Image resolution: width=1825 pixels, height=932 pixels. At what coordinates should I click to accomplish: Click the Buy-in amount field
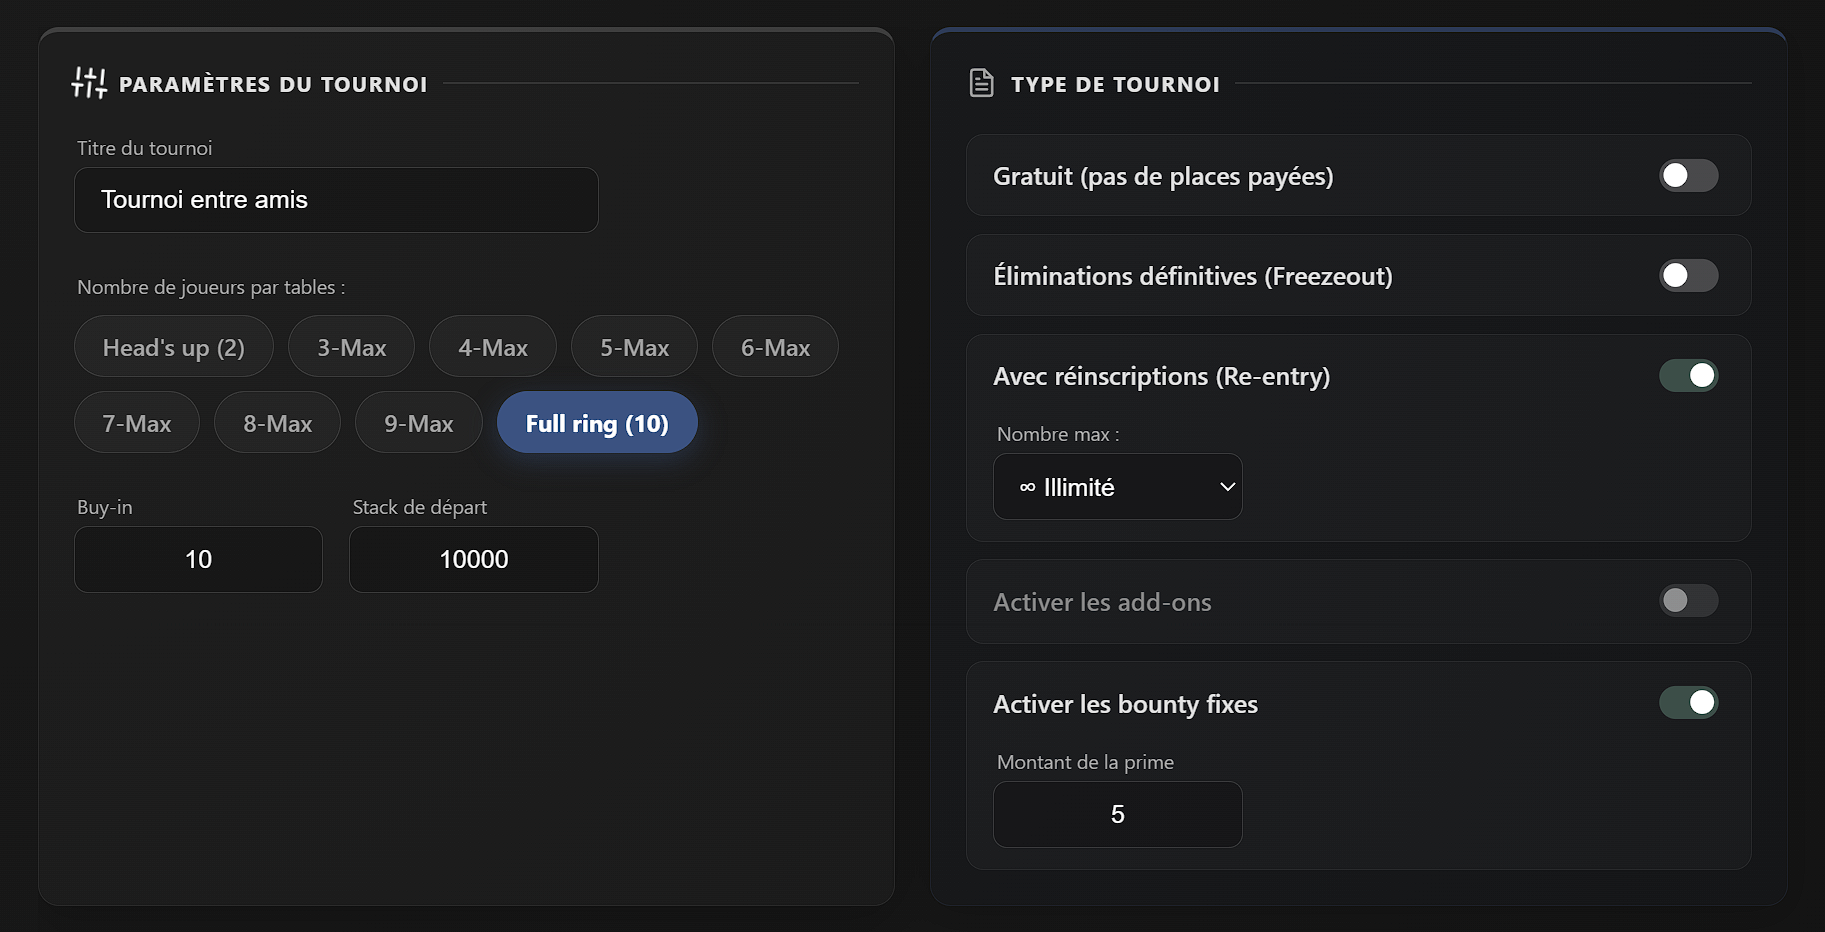pos(199,560)
